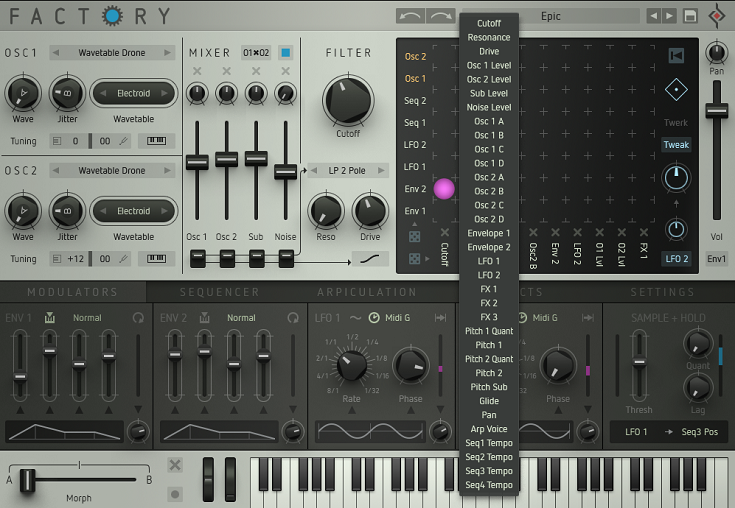Screen dimensions: 735x508
Task: Click the record dot beside the keyboard
Action: coord(175,494)
